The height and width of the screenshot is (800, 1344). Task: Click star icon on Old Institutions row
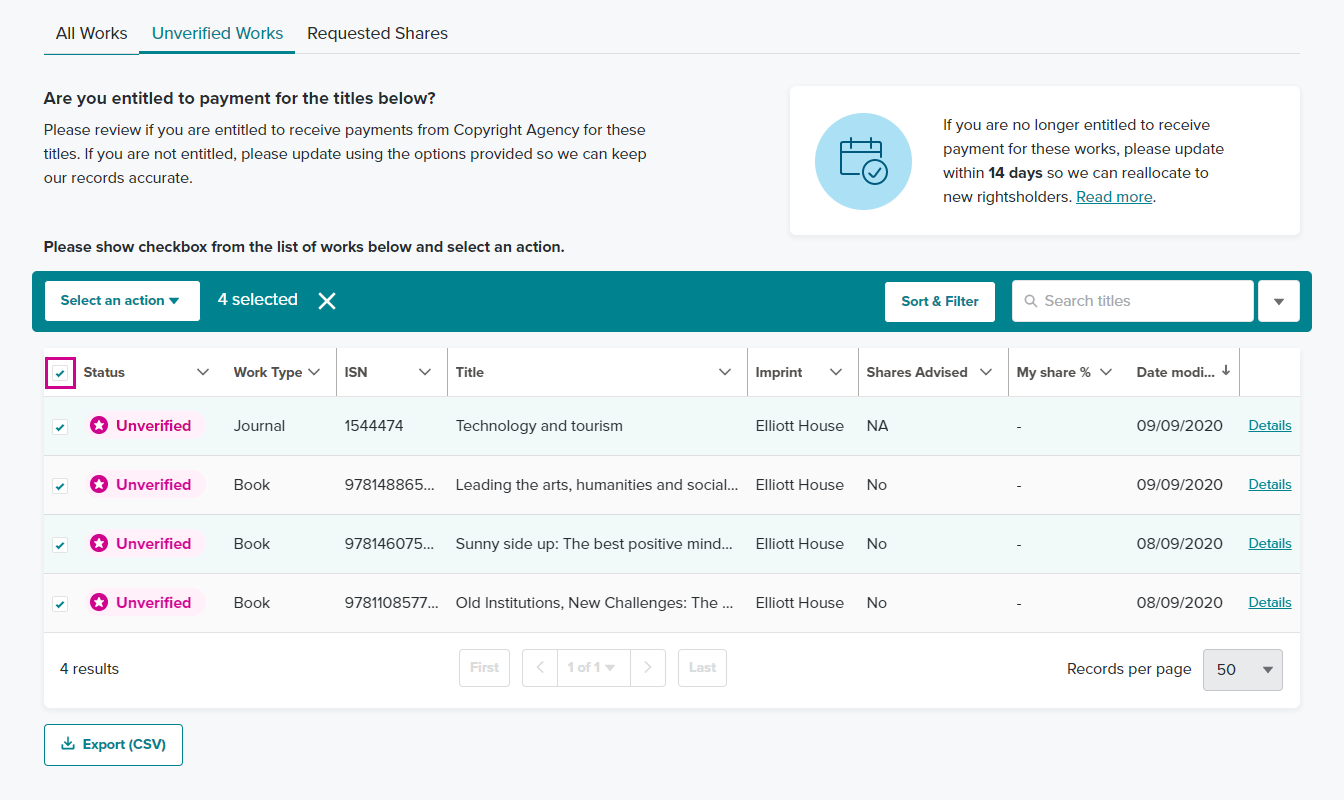[99, 603]
